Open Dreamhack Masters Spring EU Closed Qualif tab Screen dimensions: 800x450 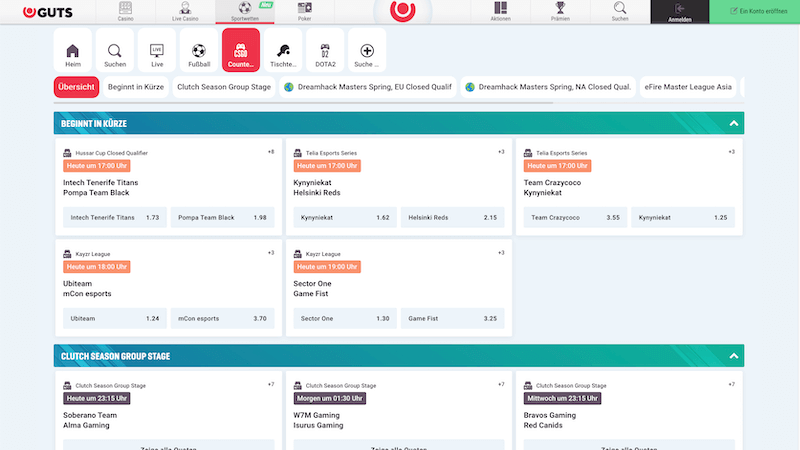(368, 87)
